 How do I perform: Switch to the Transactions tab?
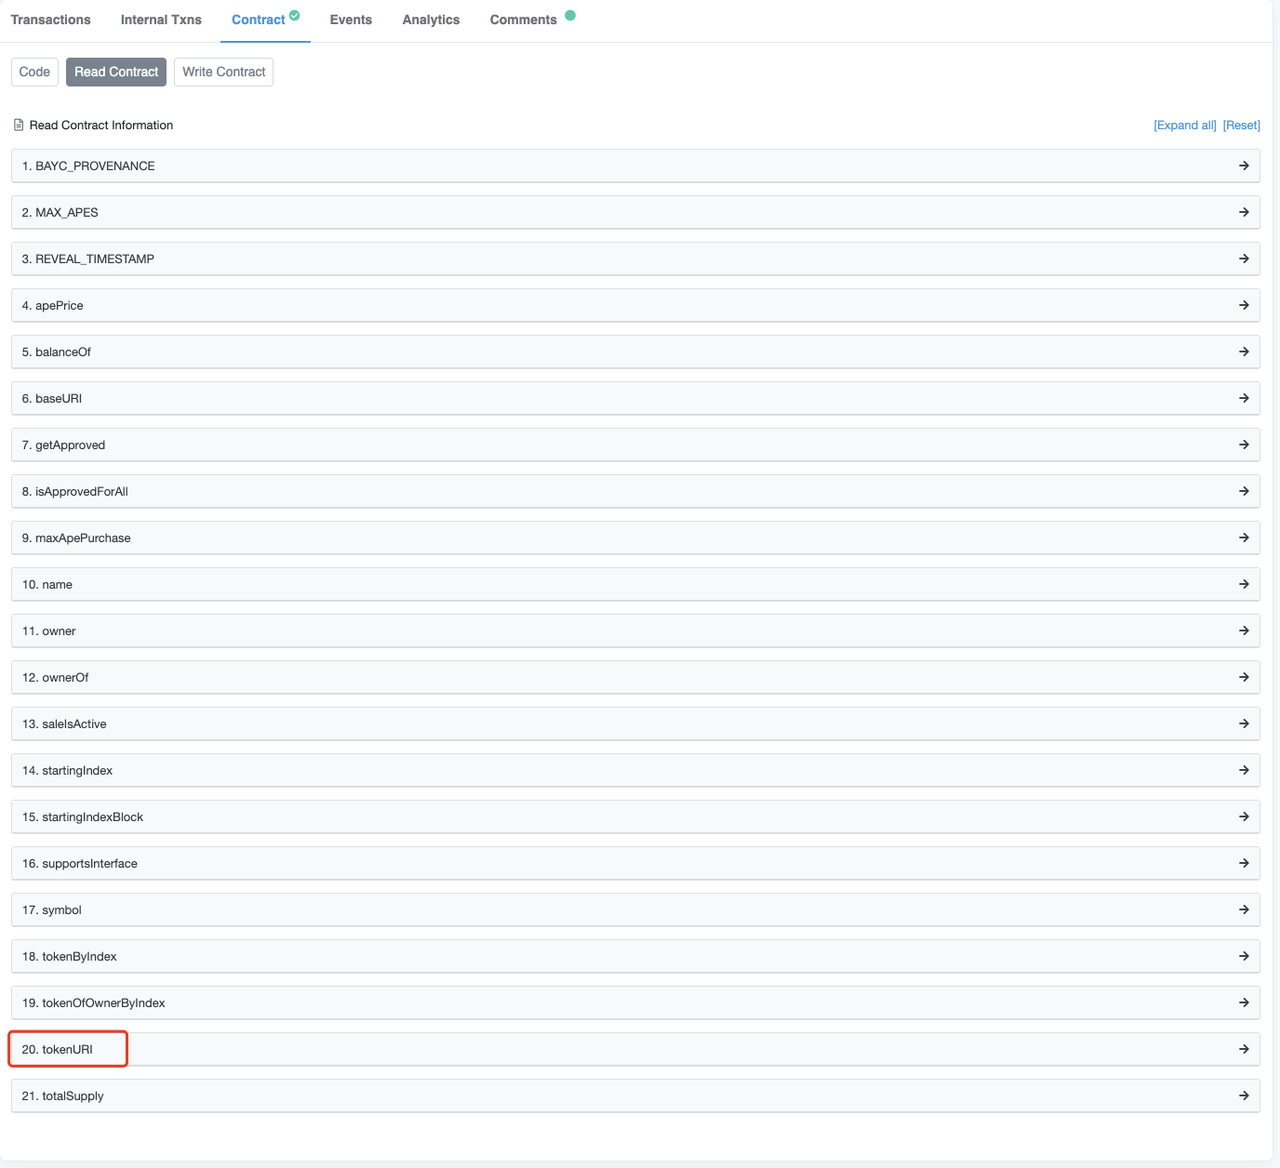click(x=51, y=20)
